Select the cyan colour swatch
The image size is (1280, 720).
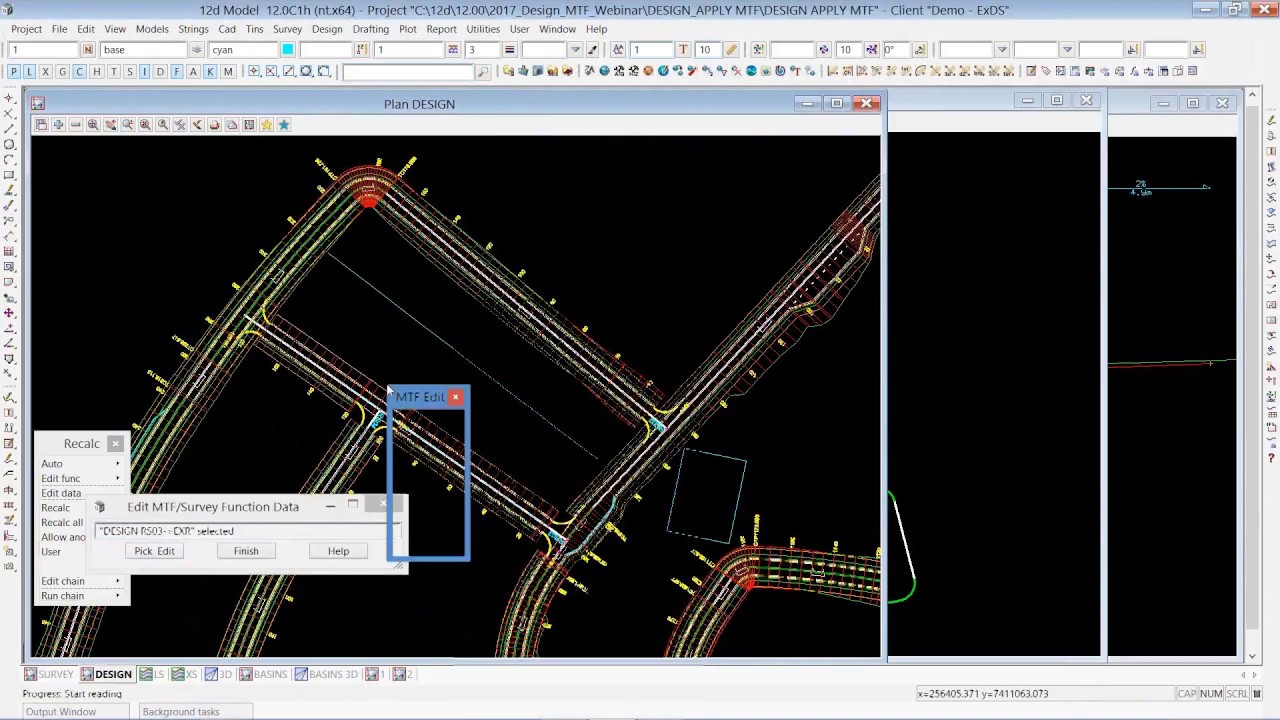288,49
